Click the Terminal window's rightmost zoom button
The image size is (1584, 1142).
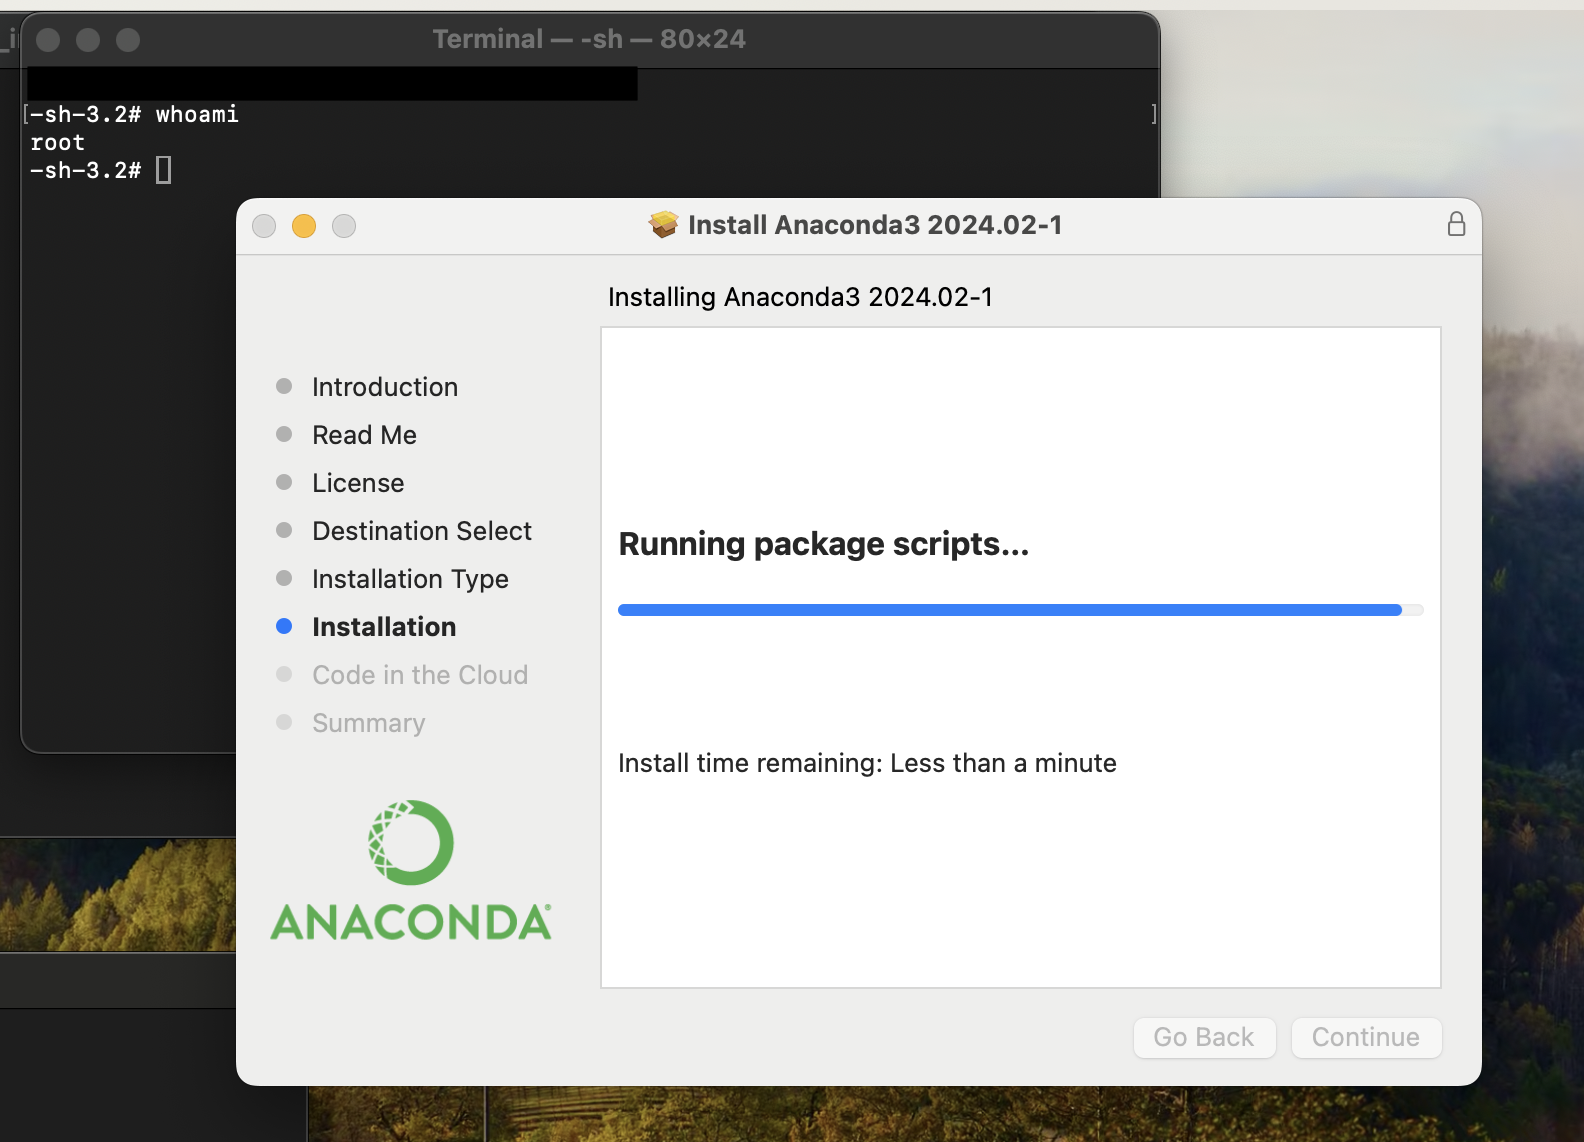(128, 40)
